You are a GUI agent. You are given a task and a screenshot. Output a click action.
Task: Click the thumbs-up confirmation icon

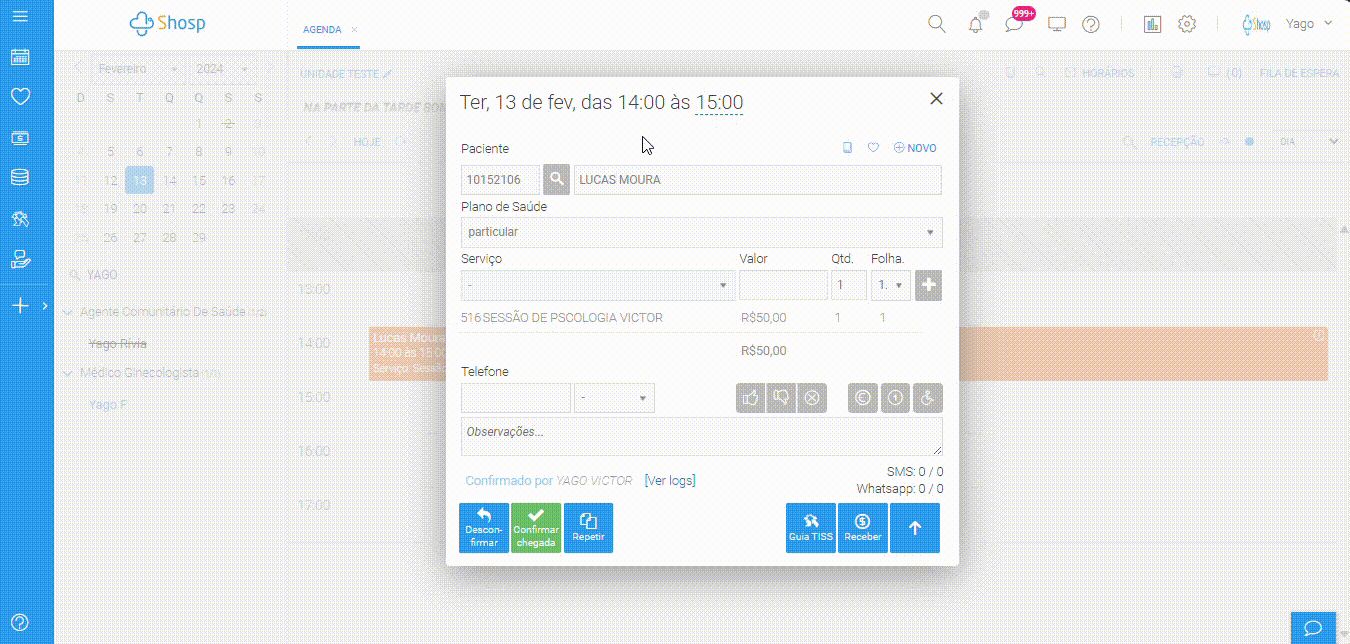[x=751, y=397]
